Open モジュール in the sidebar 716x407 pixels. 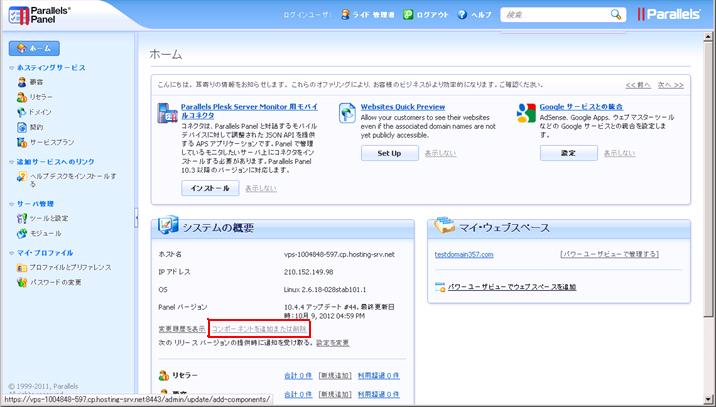point(46,233)
